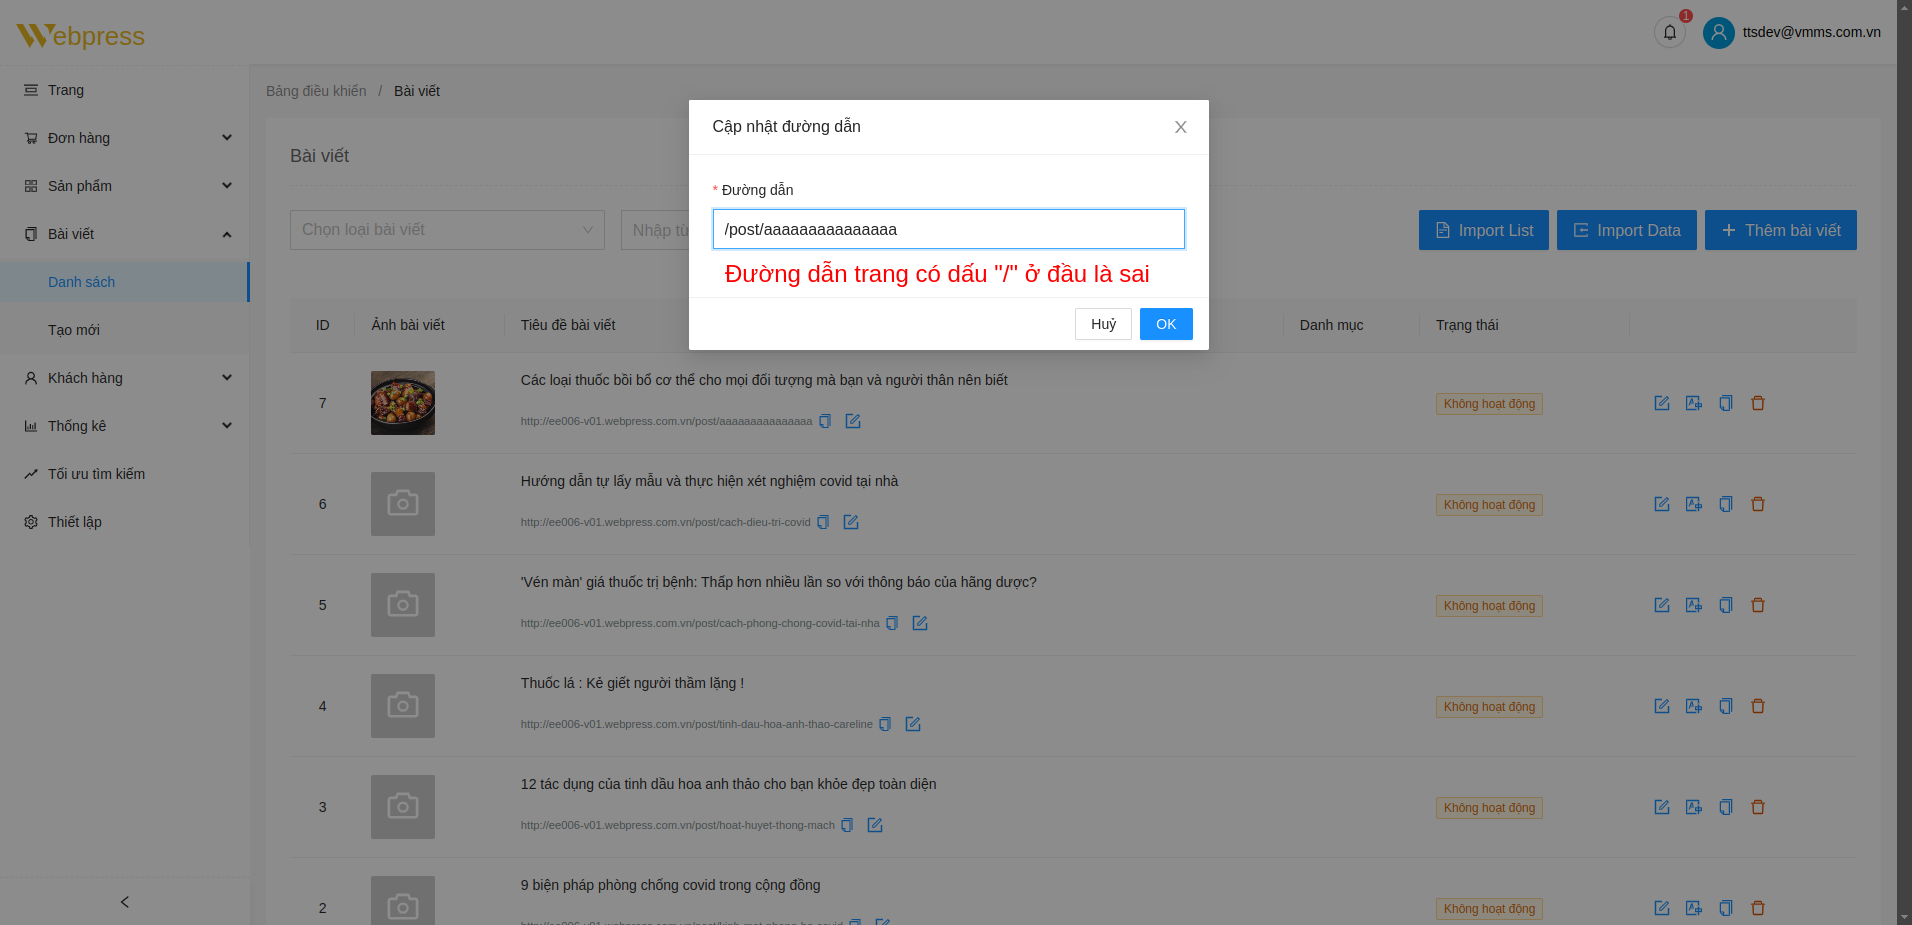Select the Tạo mới menu item

(x=74, y=330)
